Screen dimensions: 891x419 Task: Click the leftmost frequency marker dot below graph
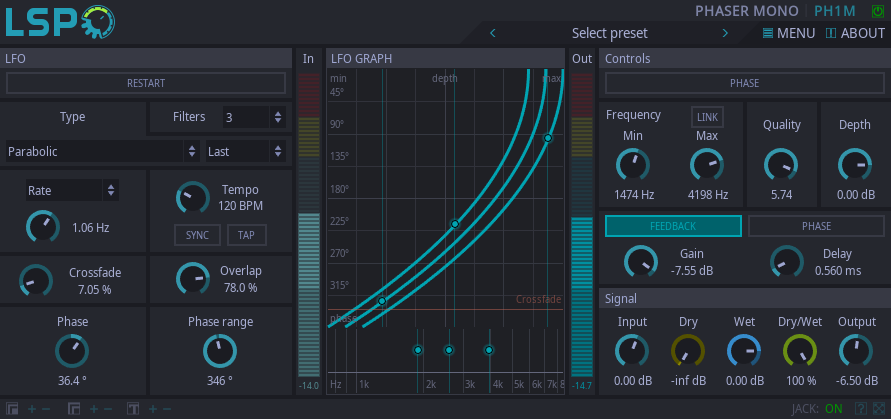tap(418, 350)
